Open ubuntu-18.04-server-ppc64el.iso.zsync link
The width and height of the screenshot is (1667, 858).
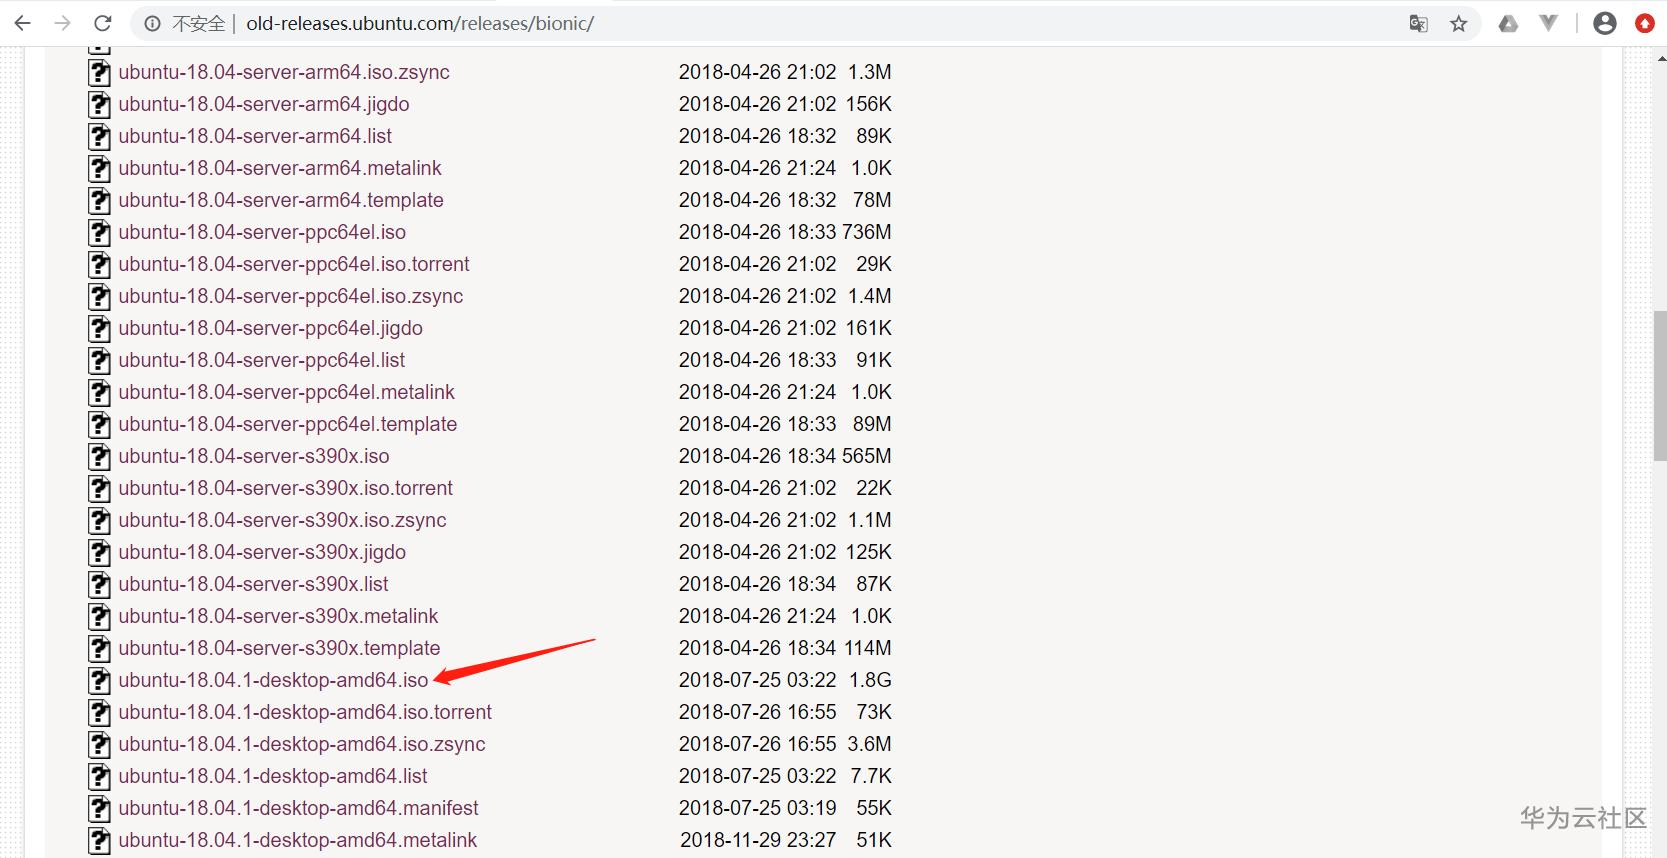291,296
